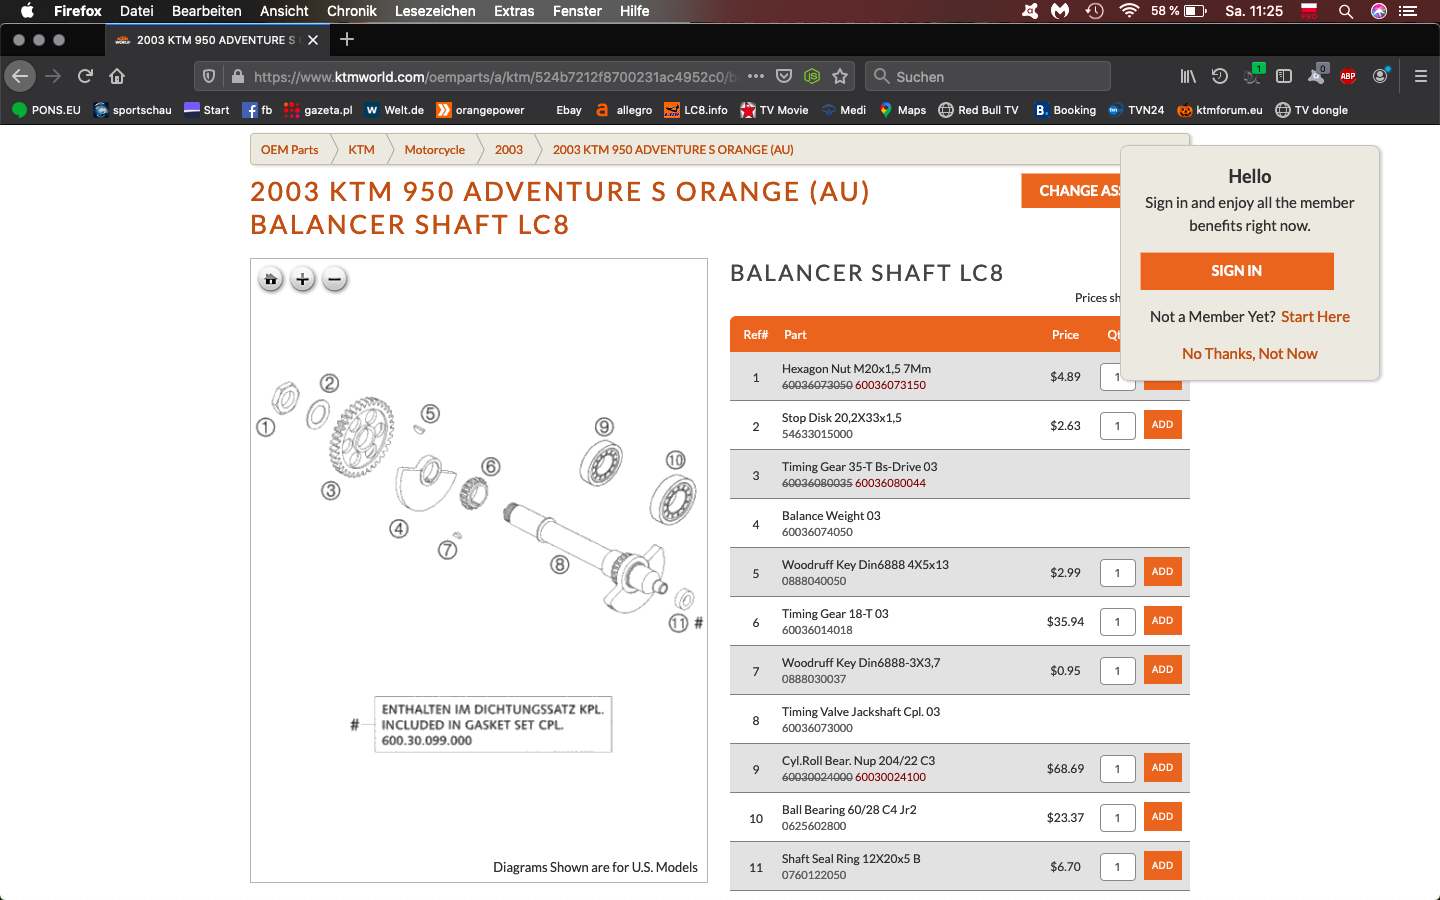
Task: Reset diagram view with home icon
Action: click(x=270, y=280)
